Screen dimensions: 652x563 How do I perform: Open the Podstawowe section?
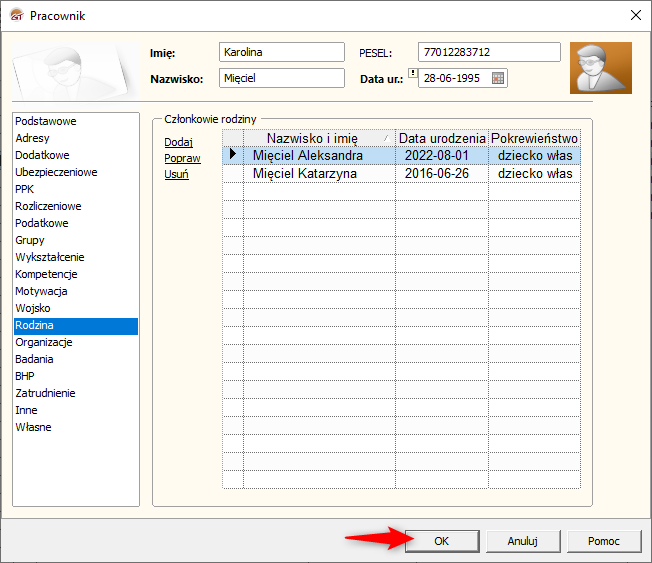tap(46, 121)
